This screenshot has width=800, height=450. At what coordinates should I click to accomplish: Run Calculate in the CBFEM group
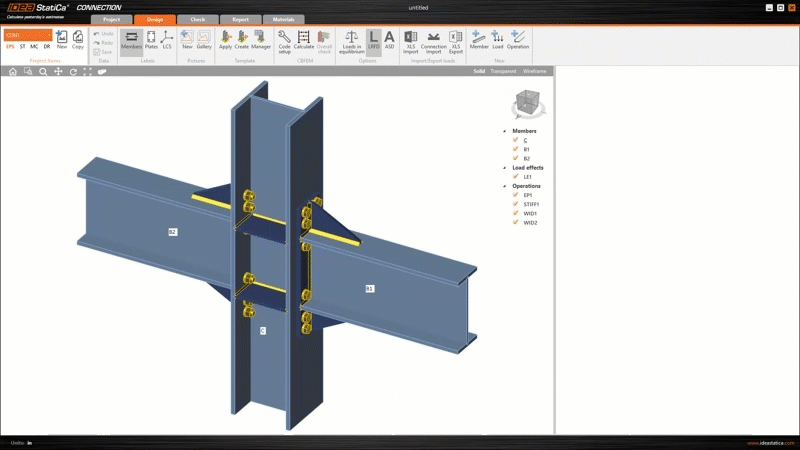[304, 40]
